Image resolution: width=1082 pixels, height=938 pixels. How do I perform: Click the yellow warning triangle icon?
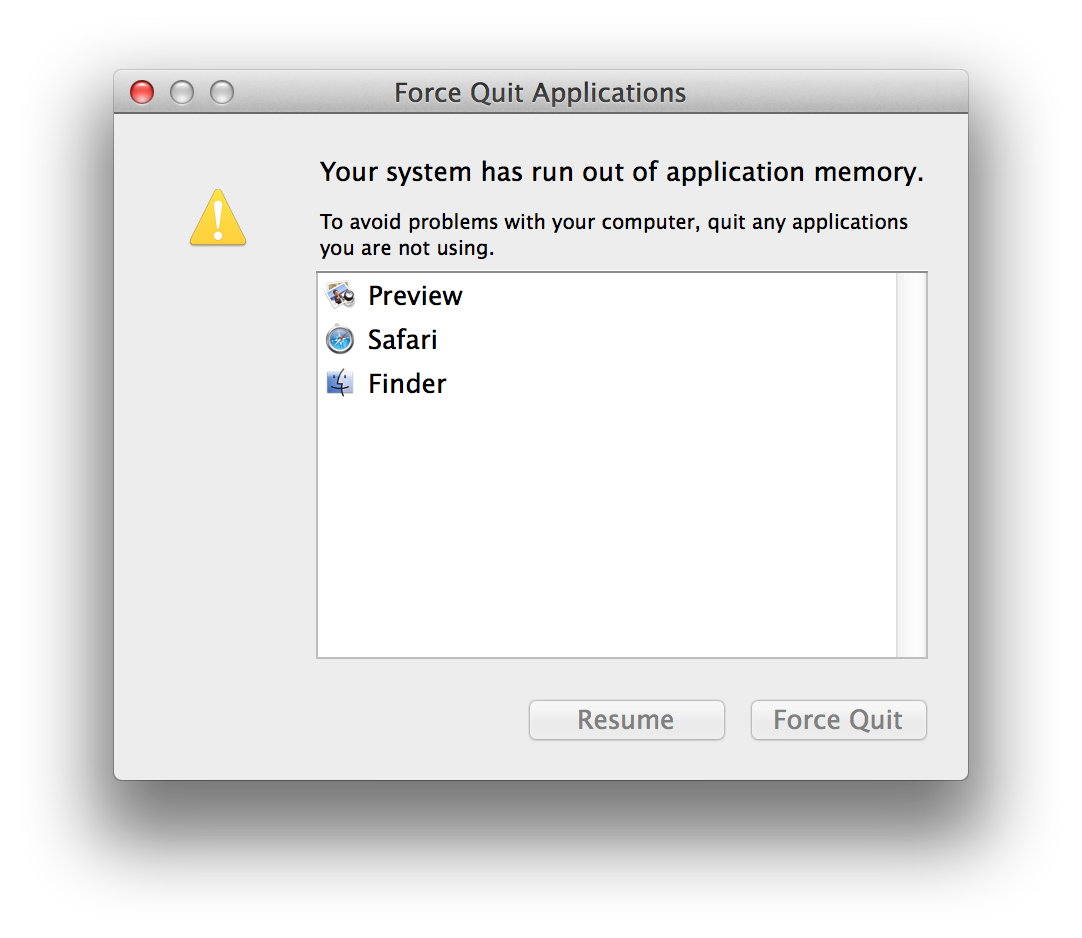tap(218, 217)
